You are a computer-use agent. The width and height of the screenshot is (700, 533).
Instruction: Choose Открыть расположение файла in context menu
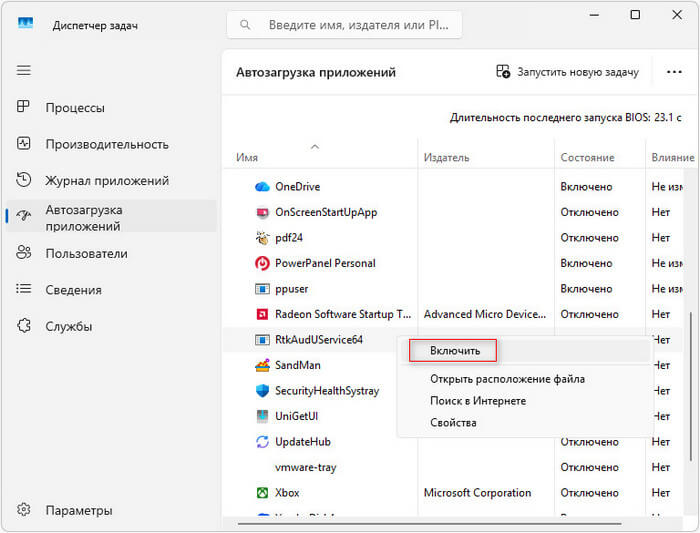(x=507, y=379)
